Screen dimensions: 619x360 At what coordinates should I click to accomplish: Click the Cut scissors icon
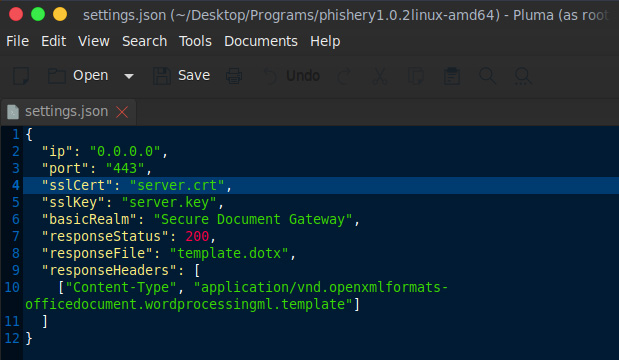point(379,76)
